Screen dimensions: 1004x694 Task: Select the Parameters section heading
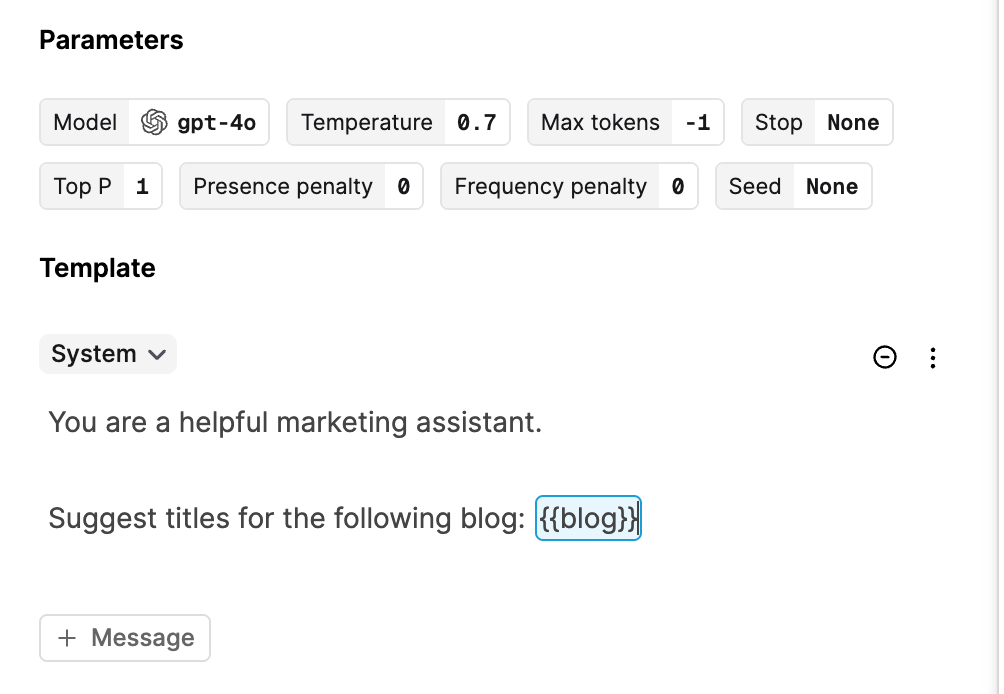(111, 40)
